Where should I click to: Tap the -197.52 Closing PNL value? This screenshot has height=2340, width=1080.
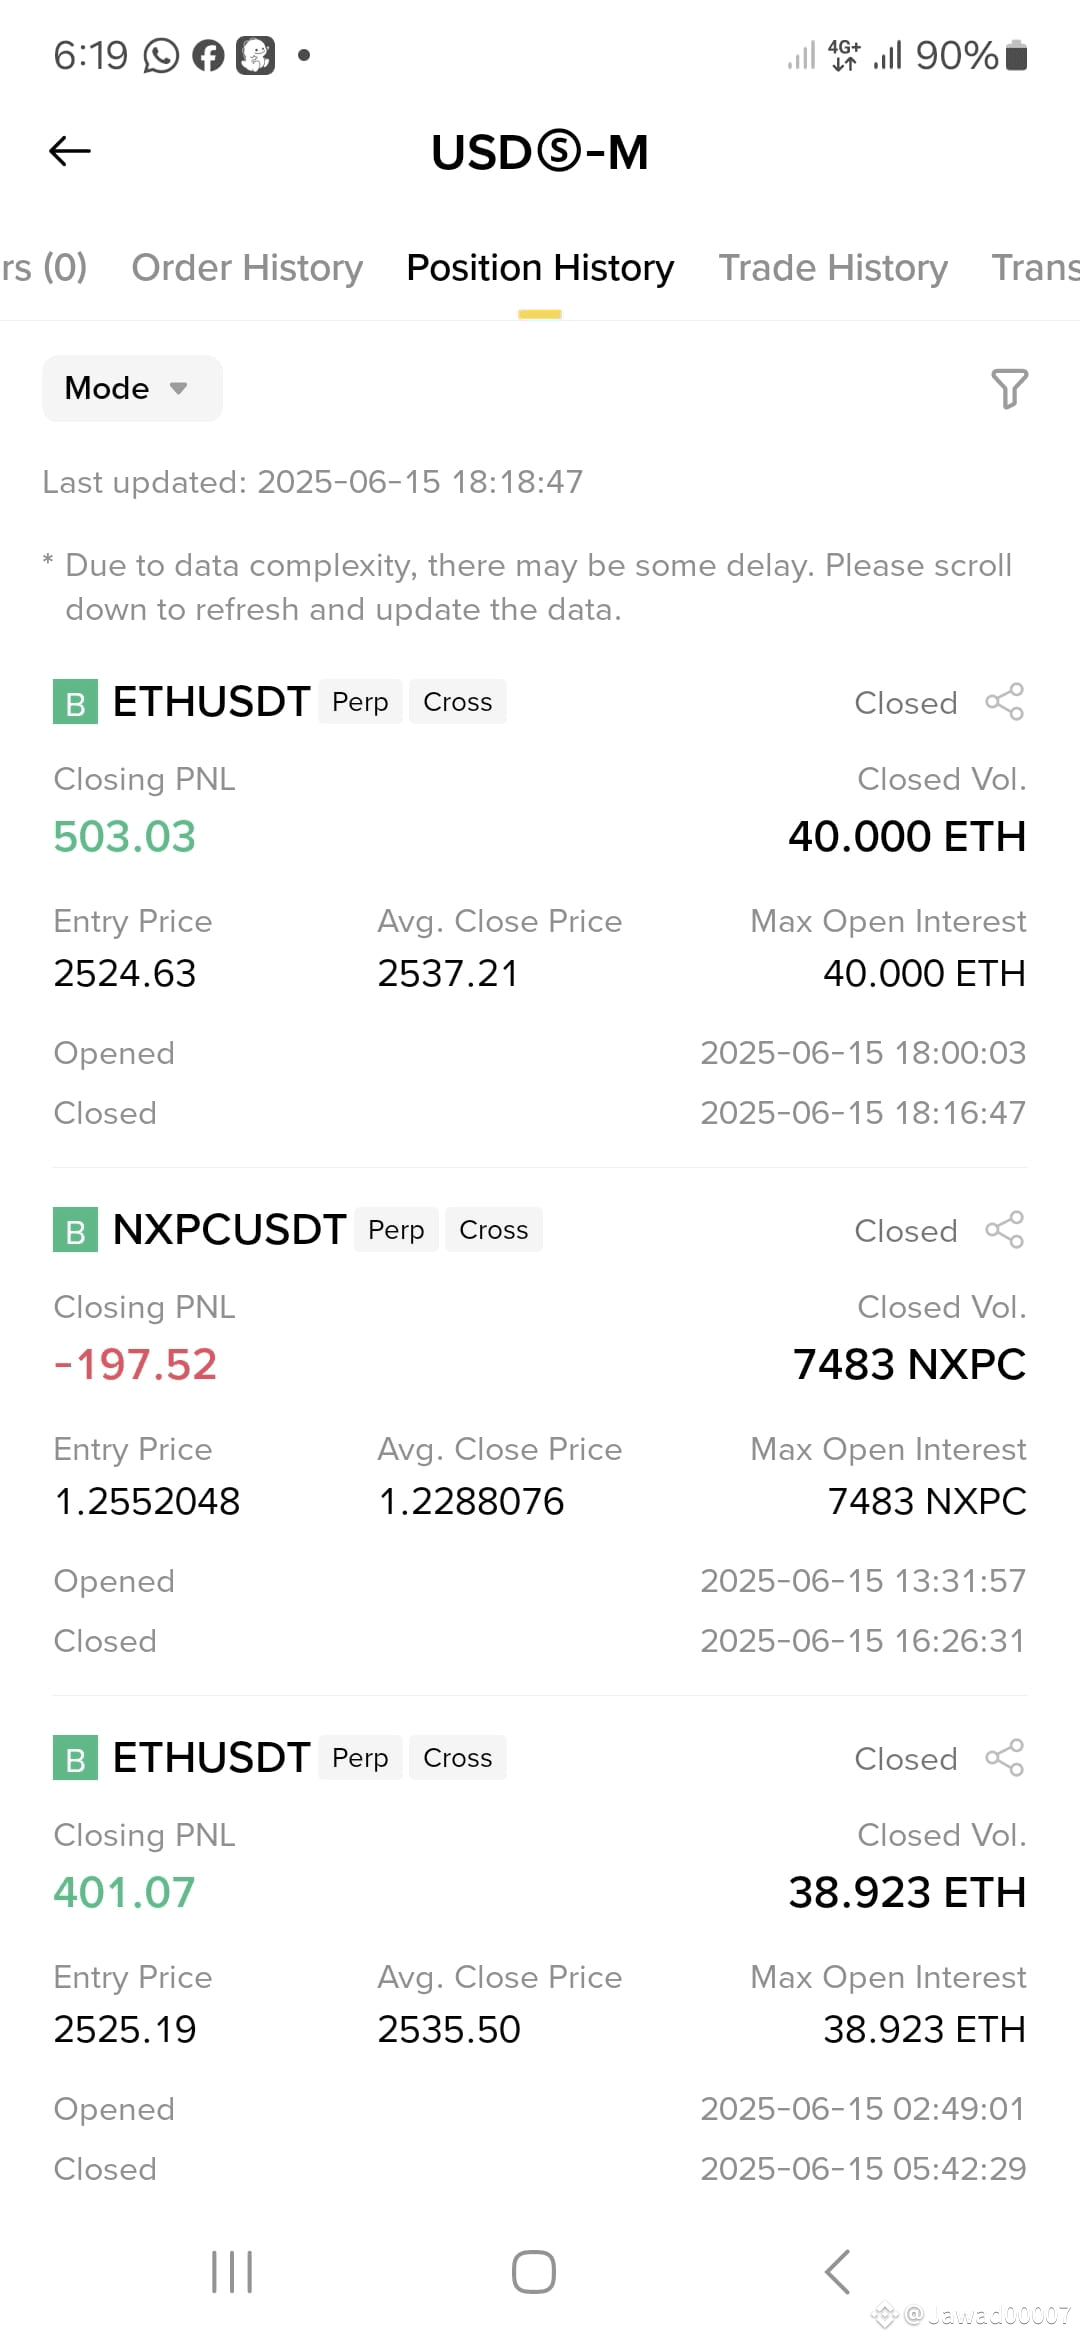(x=135, y=1365)
